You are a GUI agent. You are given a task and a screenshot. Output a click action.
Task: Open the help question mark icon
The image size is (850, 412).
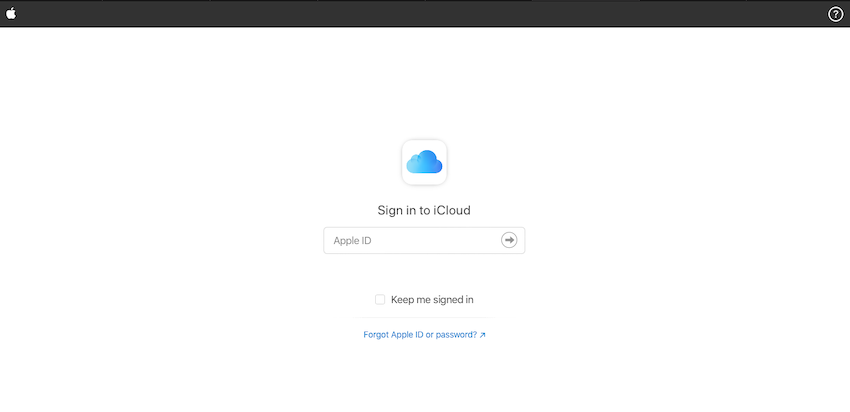point(835,14)
